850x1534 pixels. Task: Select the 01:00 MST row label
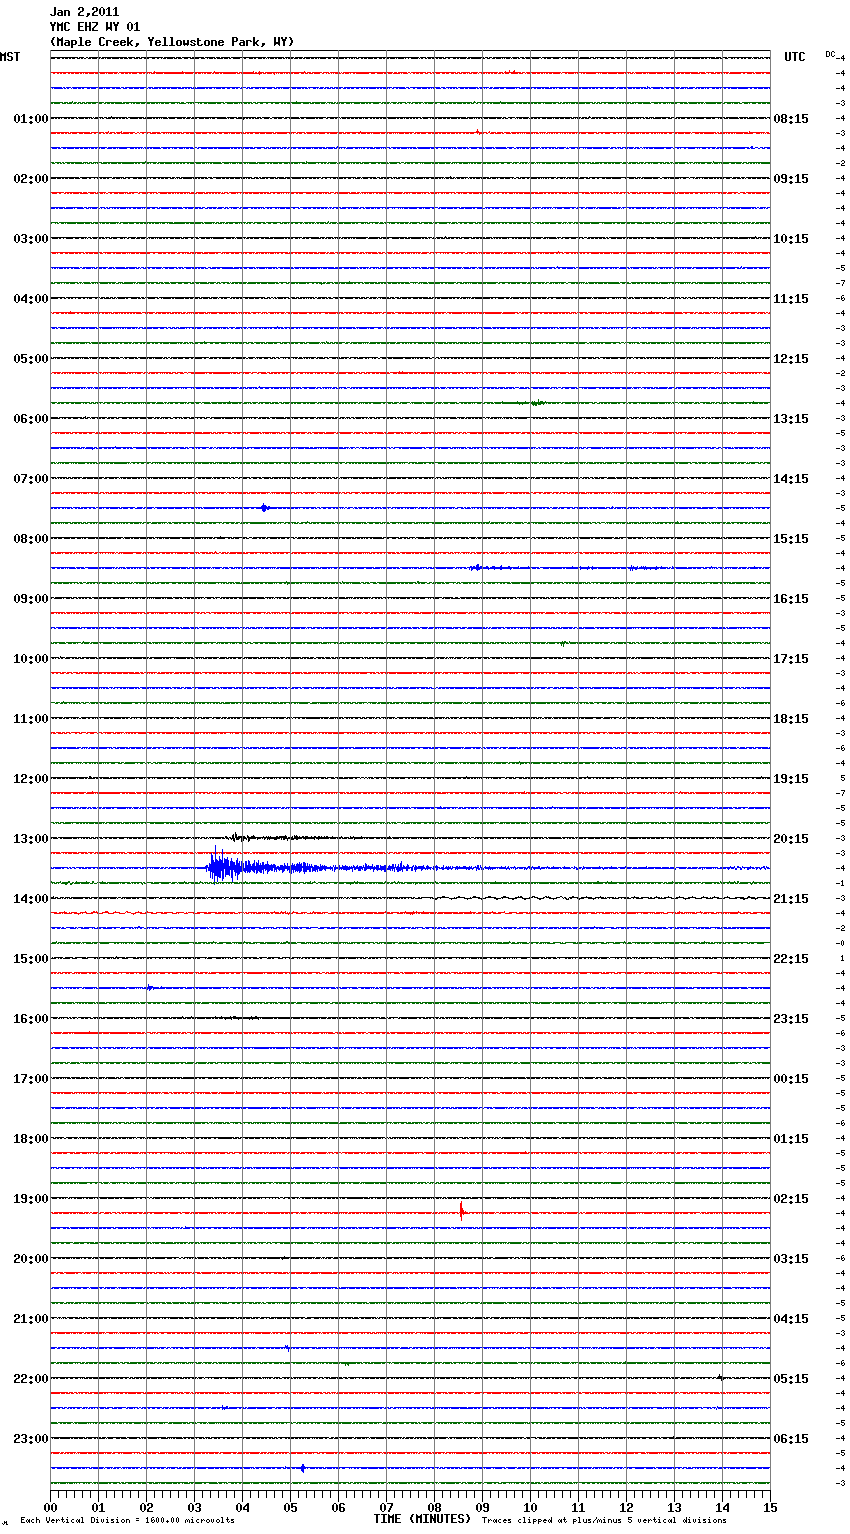(30, 119)
